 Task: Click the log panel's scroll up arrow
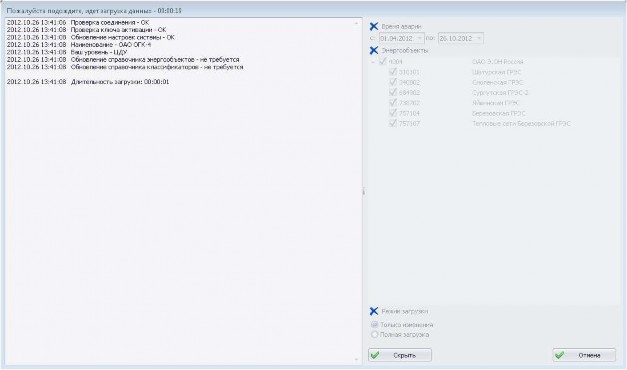click(356, 24)
